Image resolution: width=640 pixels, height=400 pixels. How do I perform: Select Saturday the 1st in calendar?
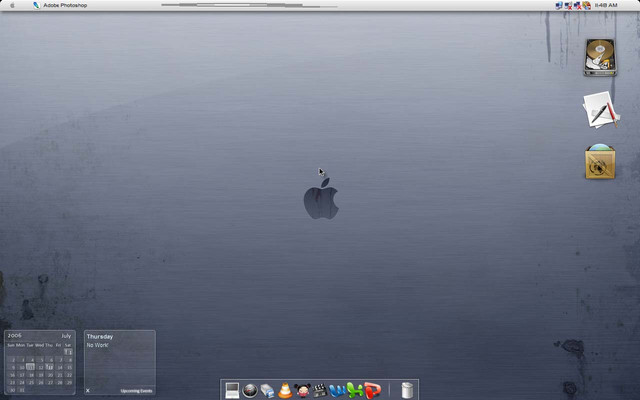(x=68, y=351)
